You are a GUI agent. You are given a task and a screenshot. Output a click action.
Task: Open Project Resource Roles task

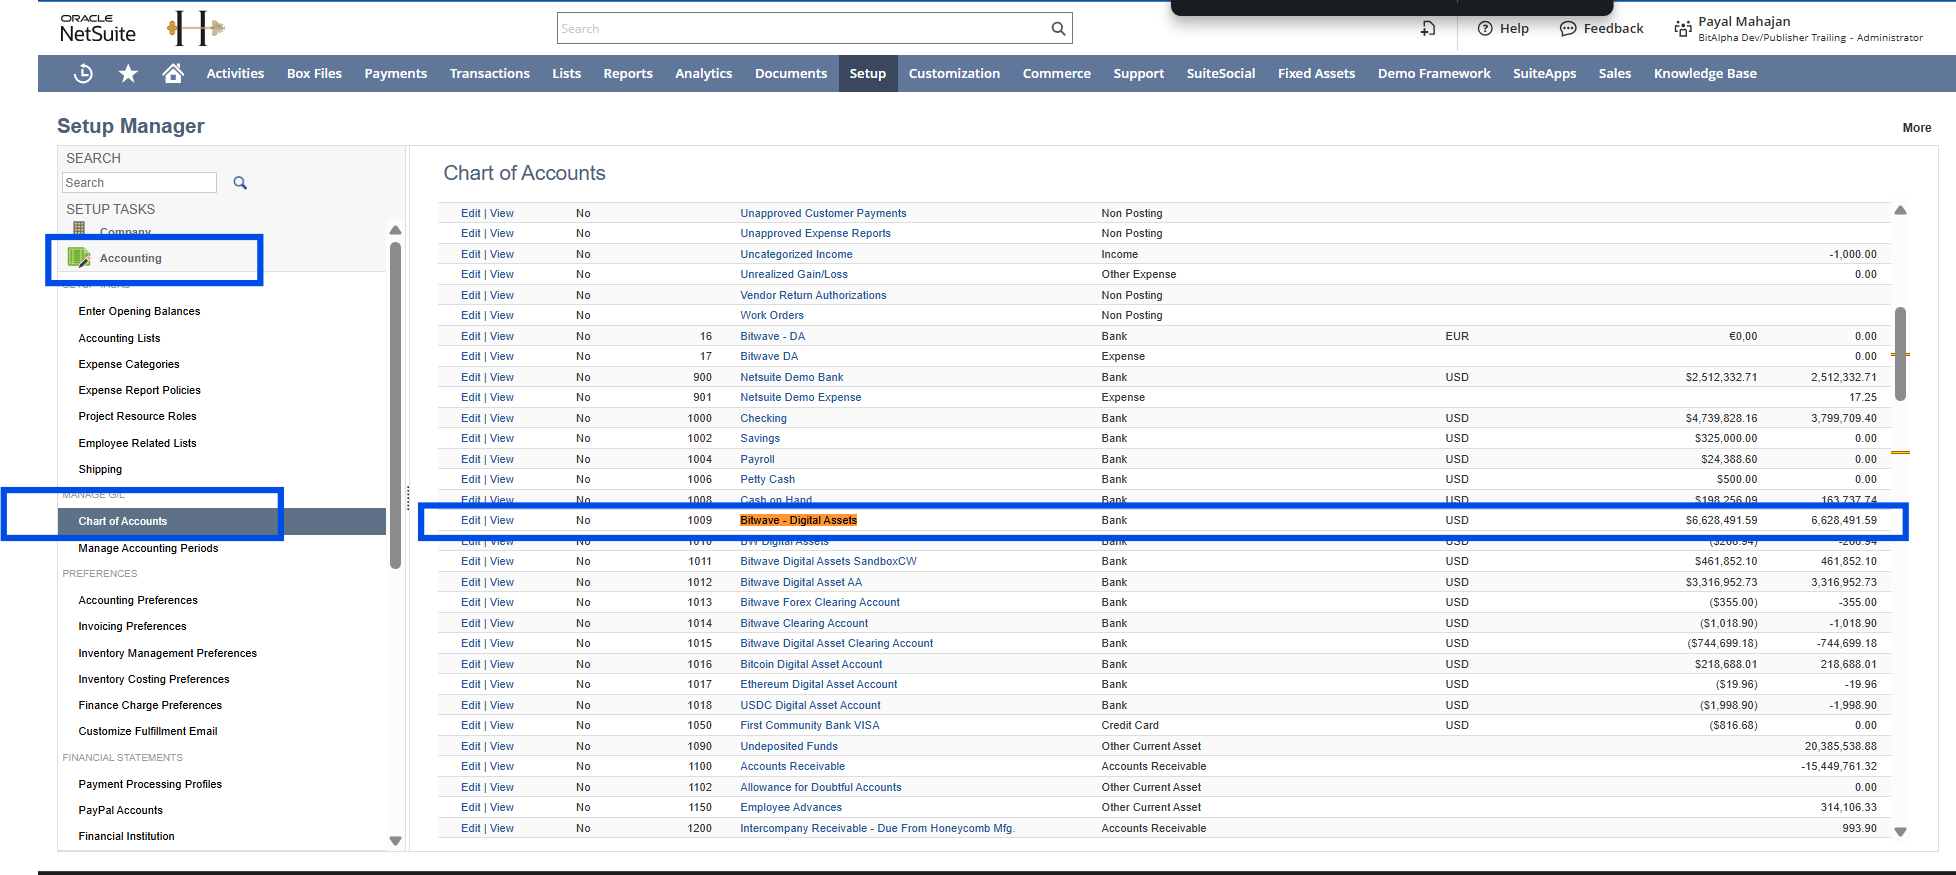pyautogui.click(x=137, y=416)
